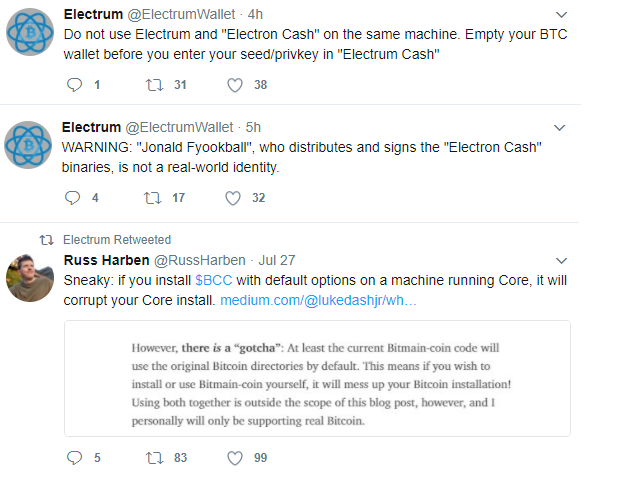This screenshot has height=488, width=629.
Task: Open the dropdown on the WARNING tweet
Action: pos(560,128)
